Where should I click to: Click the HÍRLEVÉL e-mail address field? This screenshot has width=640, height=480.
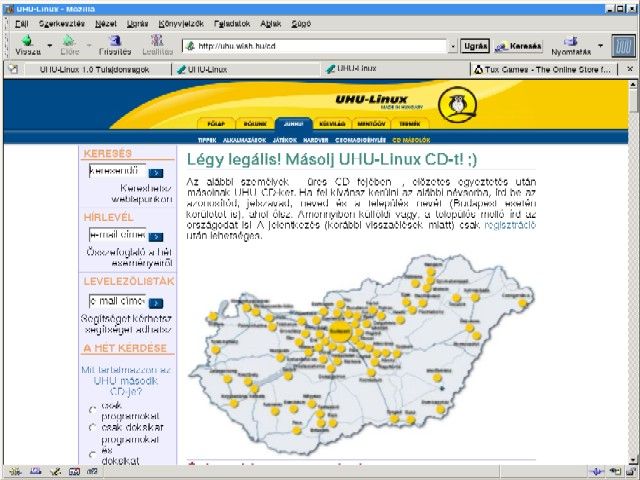click(117, 235)
